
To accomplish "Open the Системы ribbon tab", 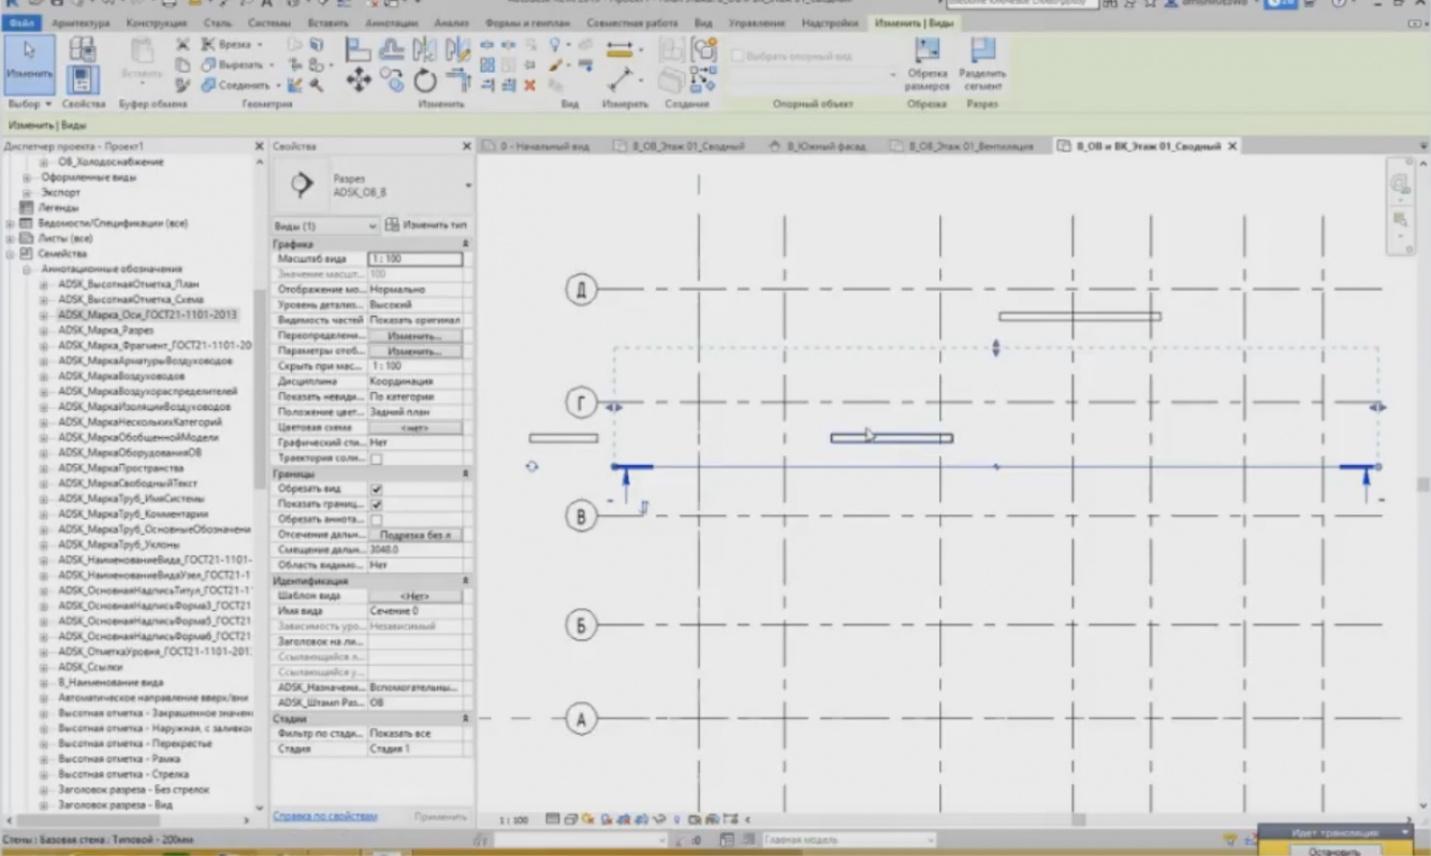I will click(269, 22).
